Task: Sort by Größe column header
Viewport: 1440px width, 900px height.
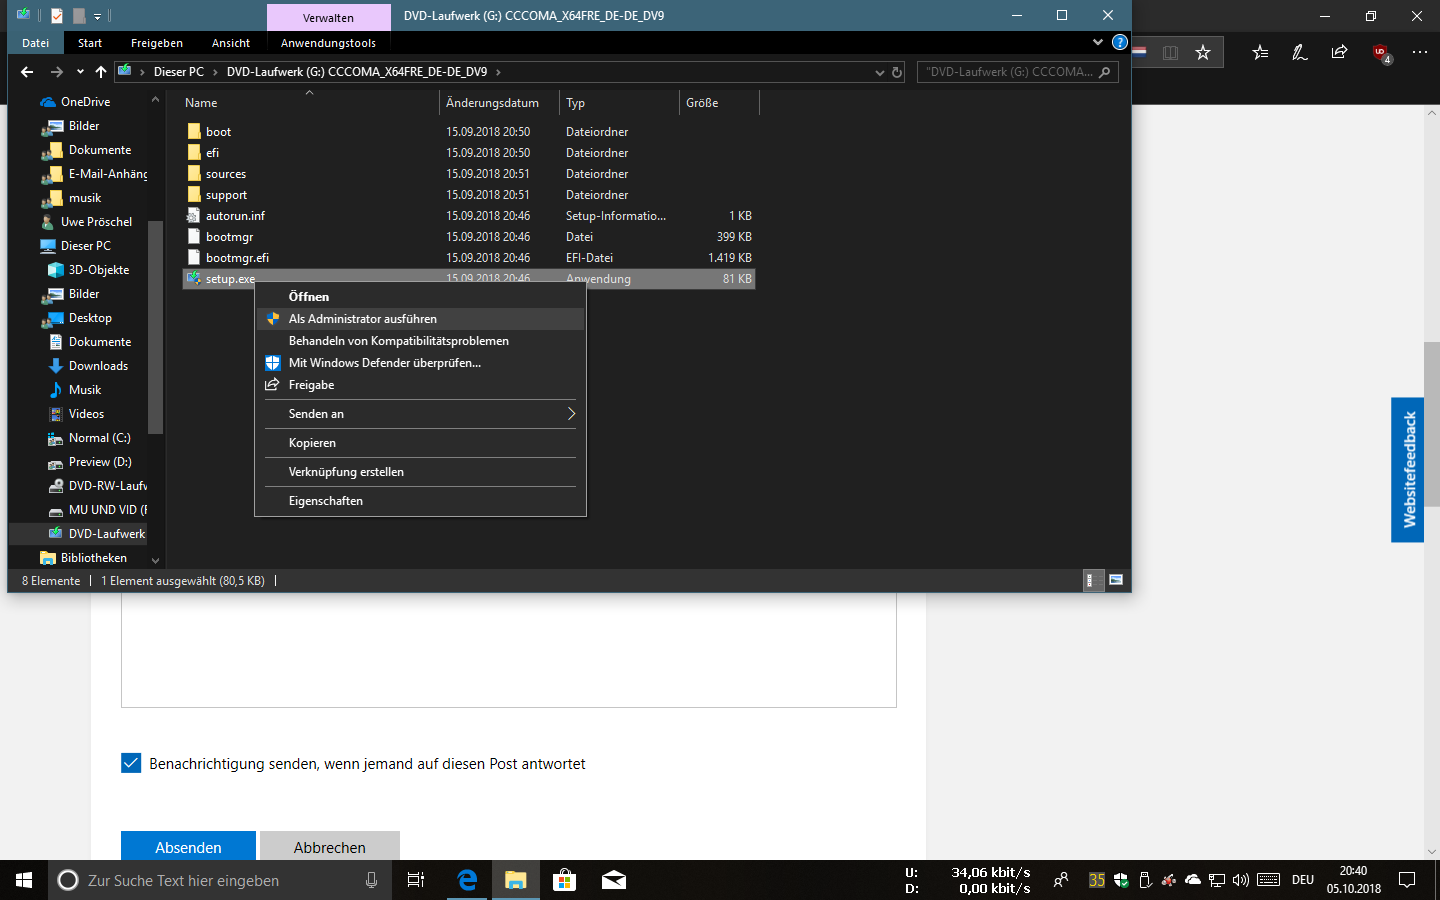Action: click(x=719, y=103)
